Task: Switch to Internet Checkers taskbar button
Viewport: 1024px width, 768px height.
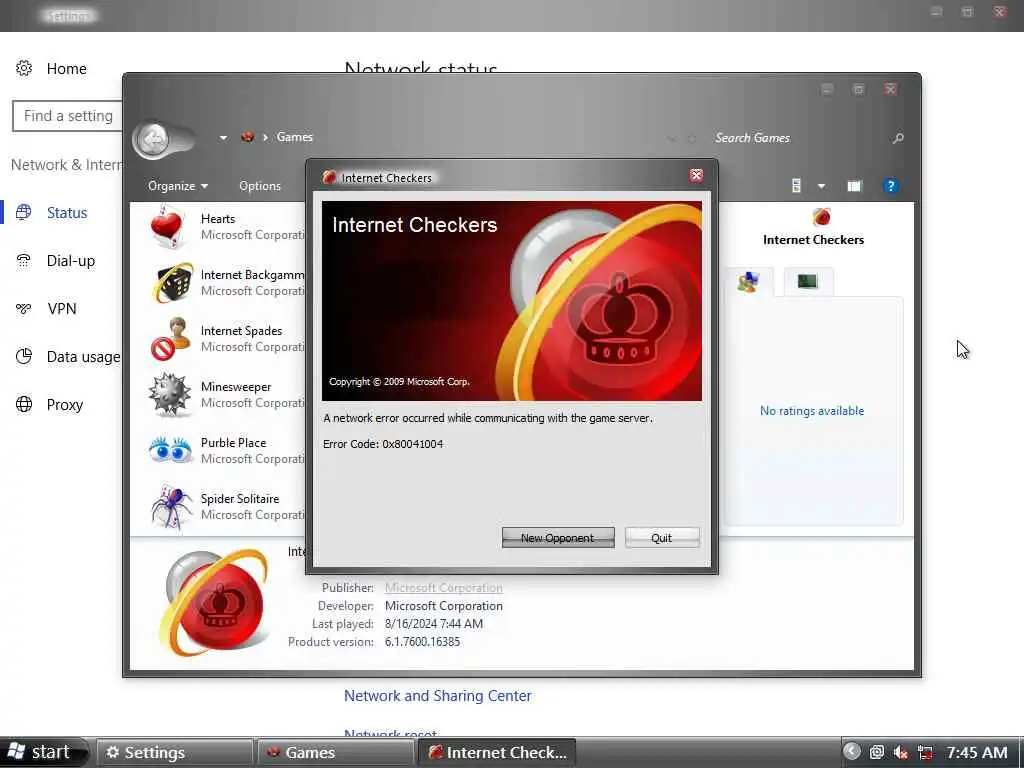Action: [x=497, y=752]
